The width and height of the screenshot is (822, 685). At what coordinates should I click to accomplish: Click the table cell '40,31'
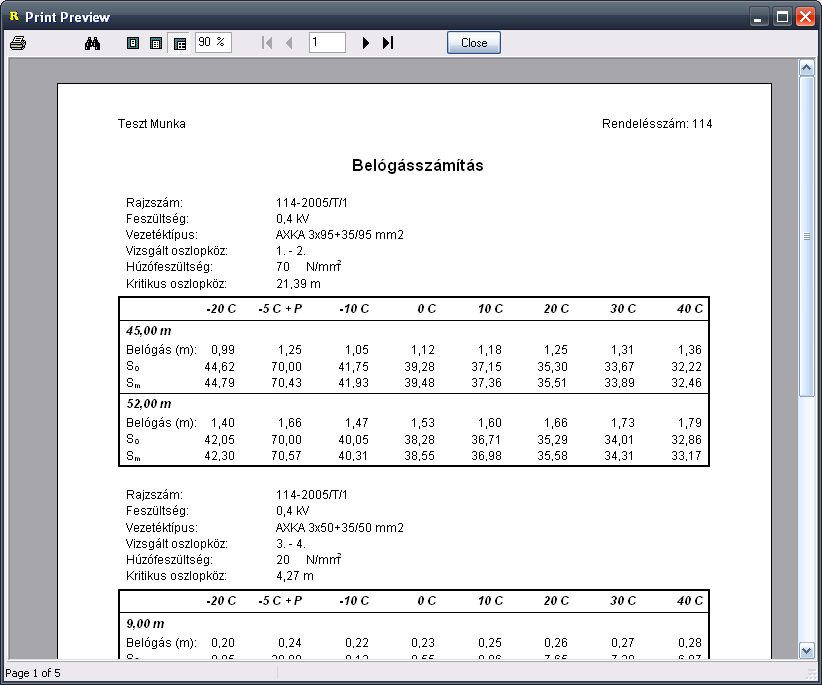coord(353,456)
